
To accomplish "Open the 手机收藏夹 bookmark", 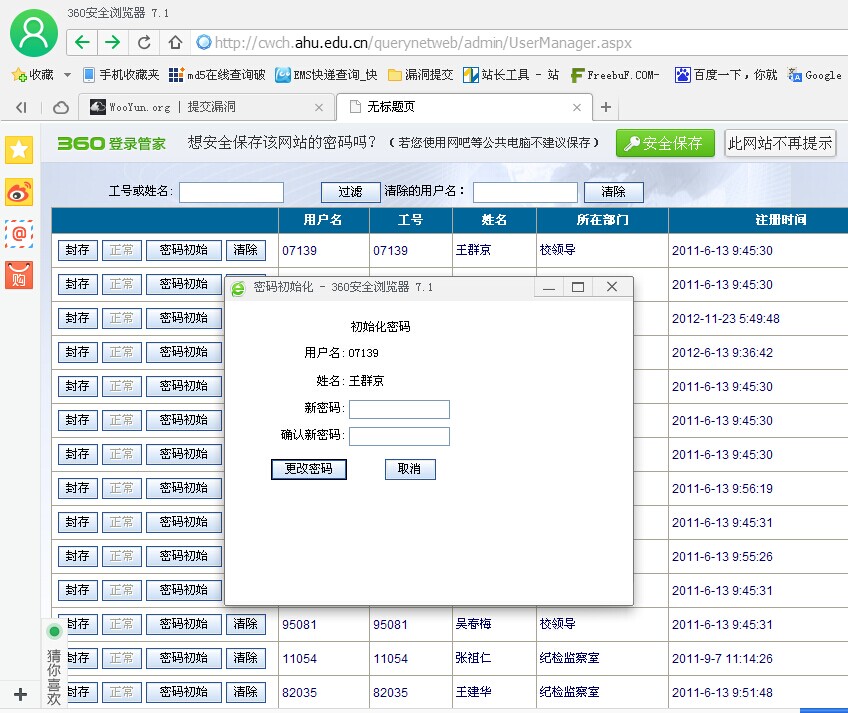I will [x=121, y=75].
